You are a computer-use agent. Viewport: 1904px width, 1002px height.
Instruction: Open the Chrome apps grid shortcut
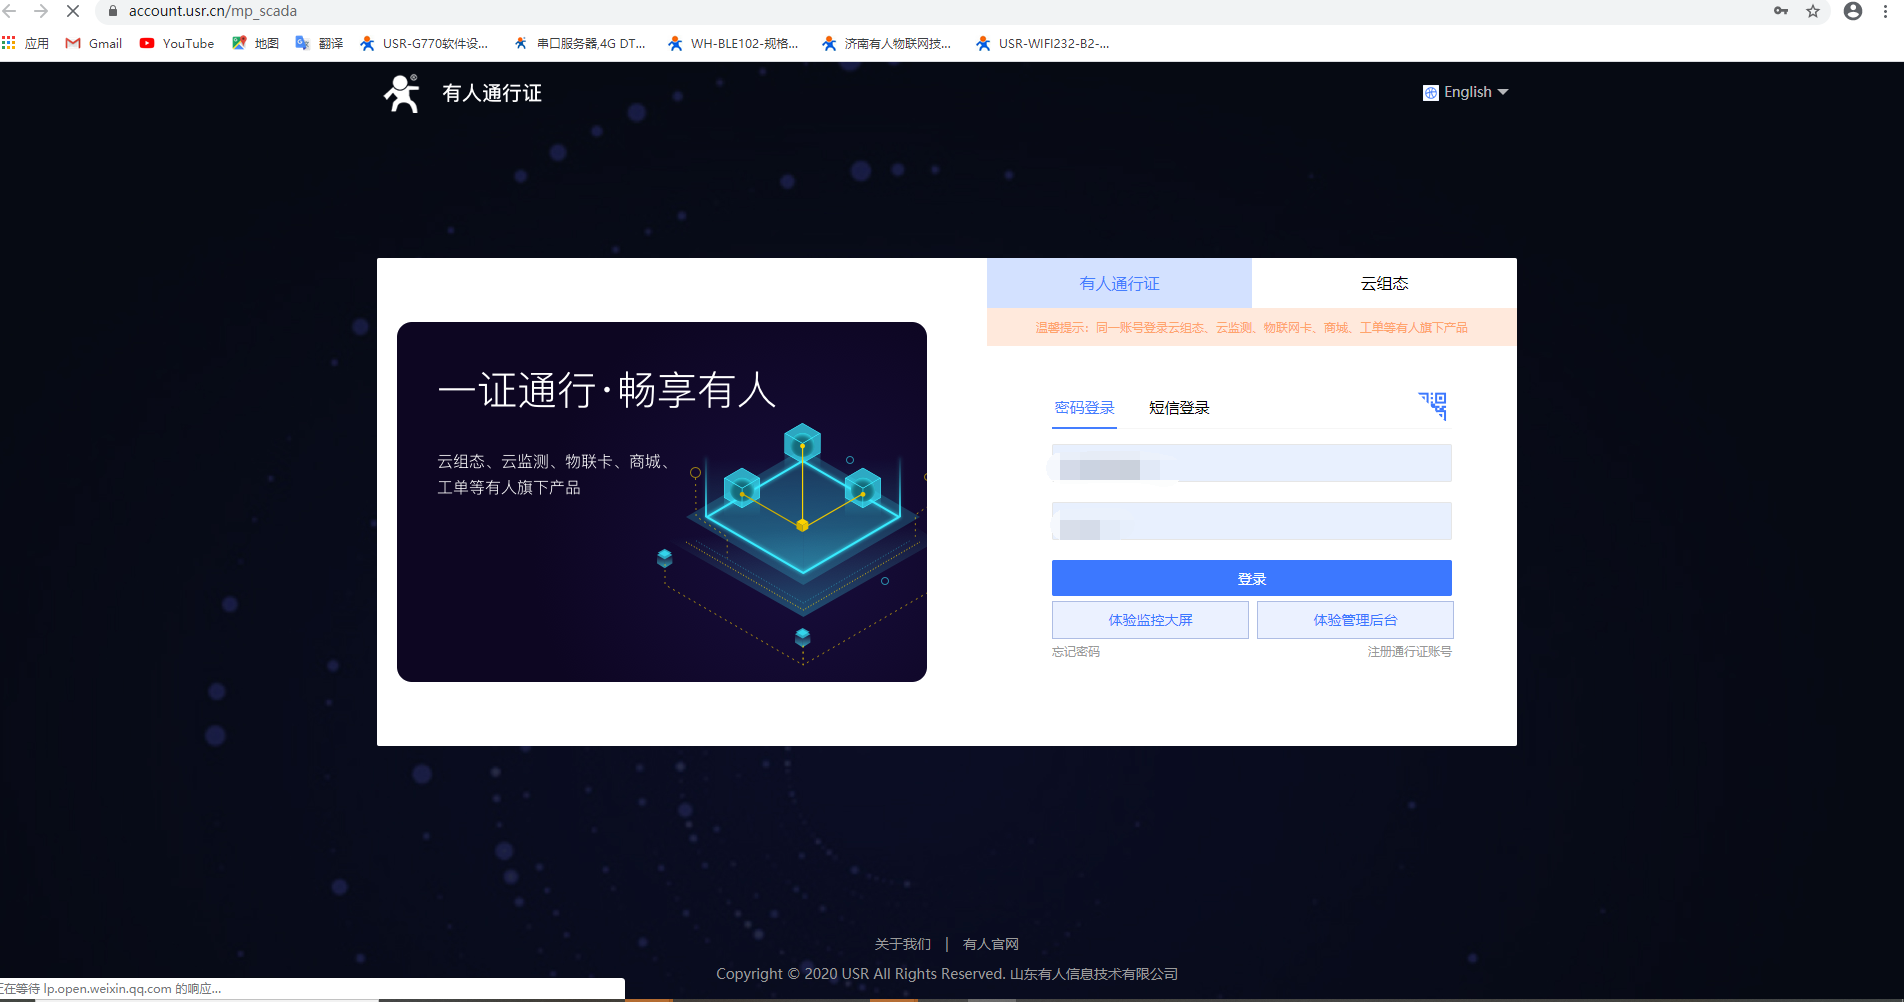(x=9, y=43)
